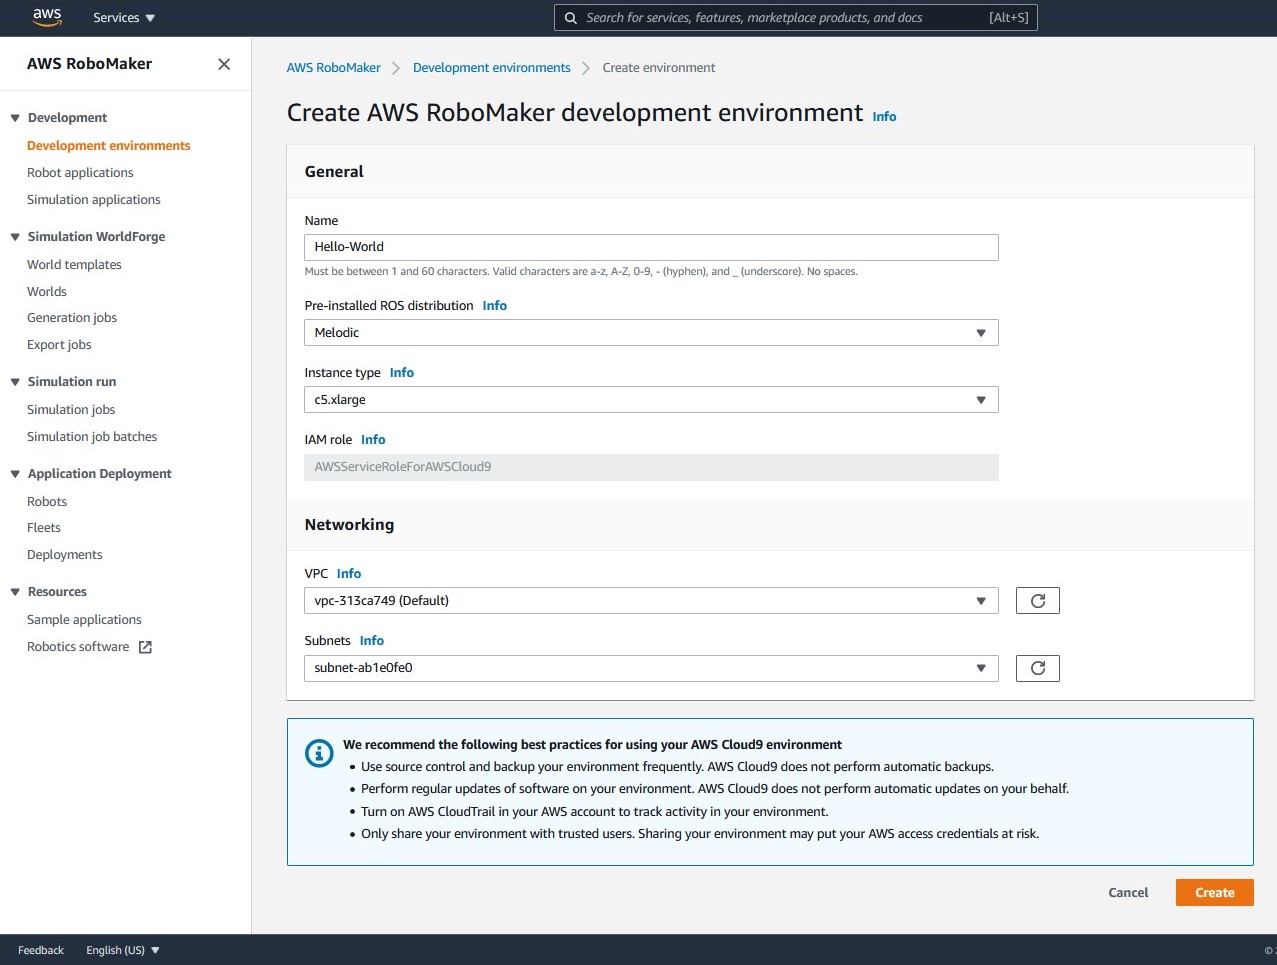
Task: Open World templates page
Action: (x=74, y=265)
